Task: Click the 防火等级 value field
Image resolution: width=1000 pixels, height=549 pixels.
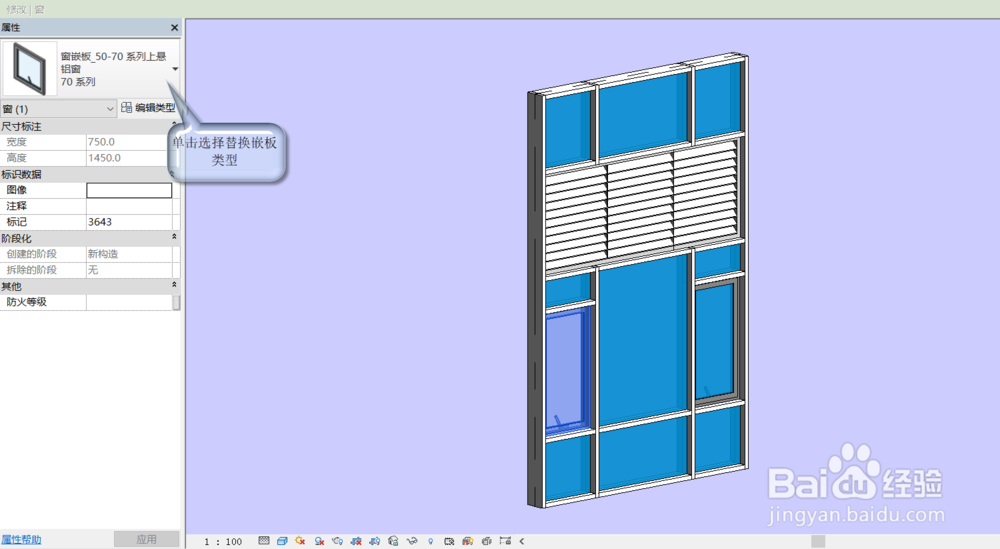Action: click(129, 302)
